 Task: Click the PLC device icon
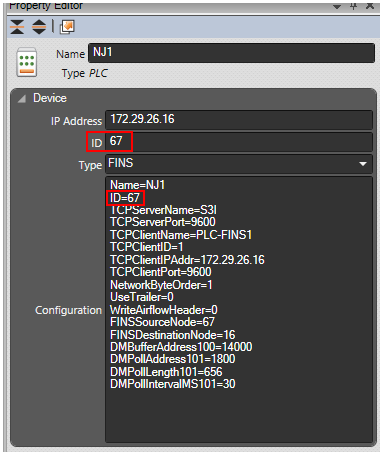[x=27, y=62]
